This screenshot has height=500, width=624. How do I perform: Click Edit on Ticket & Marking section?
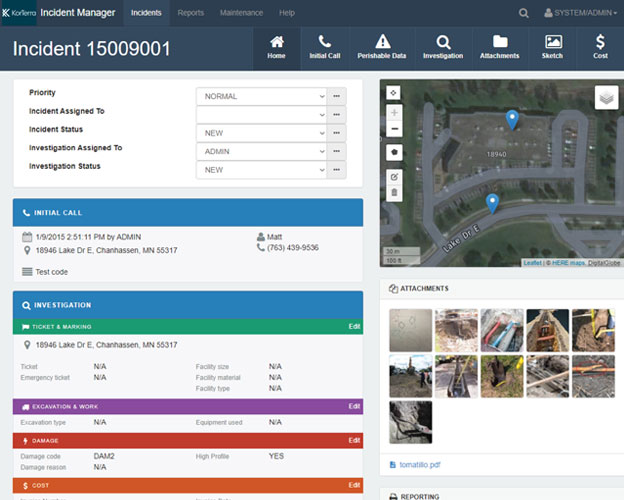click(353, 326)
